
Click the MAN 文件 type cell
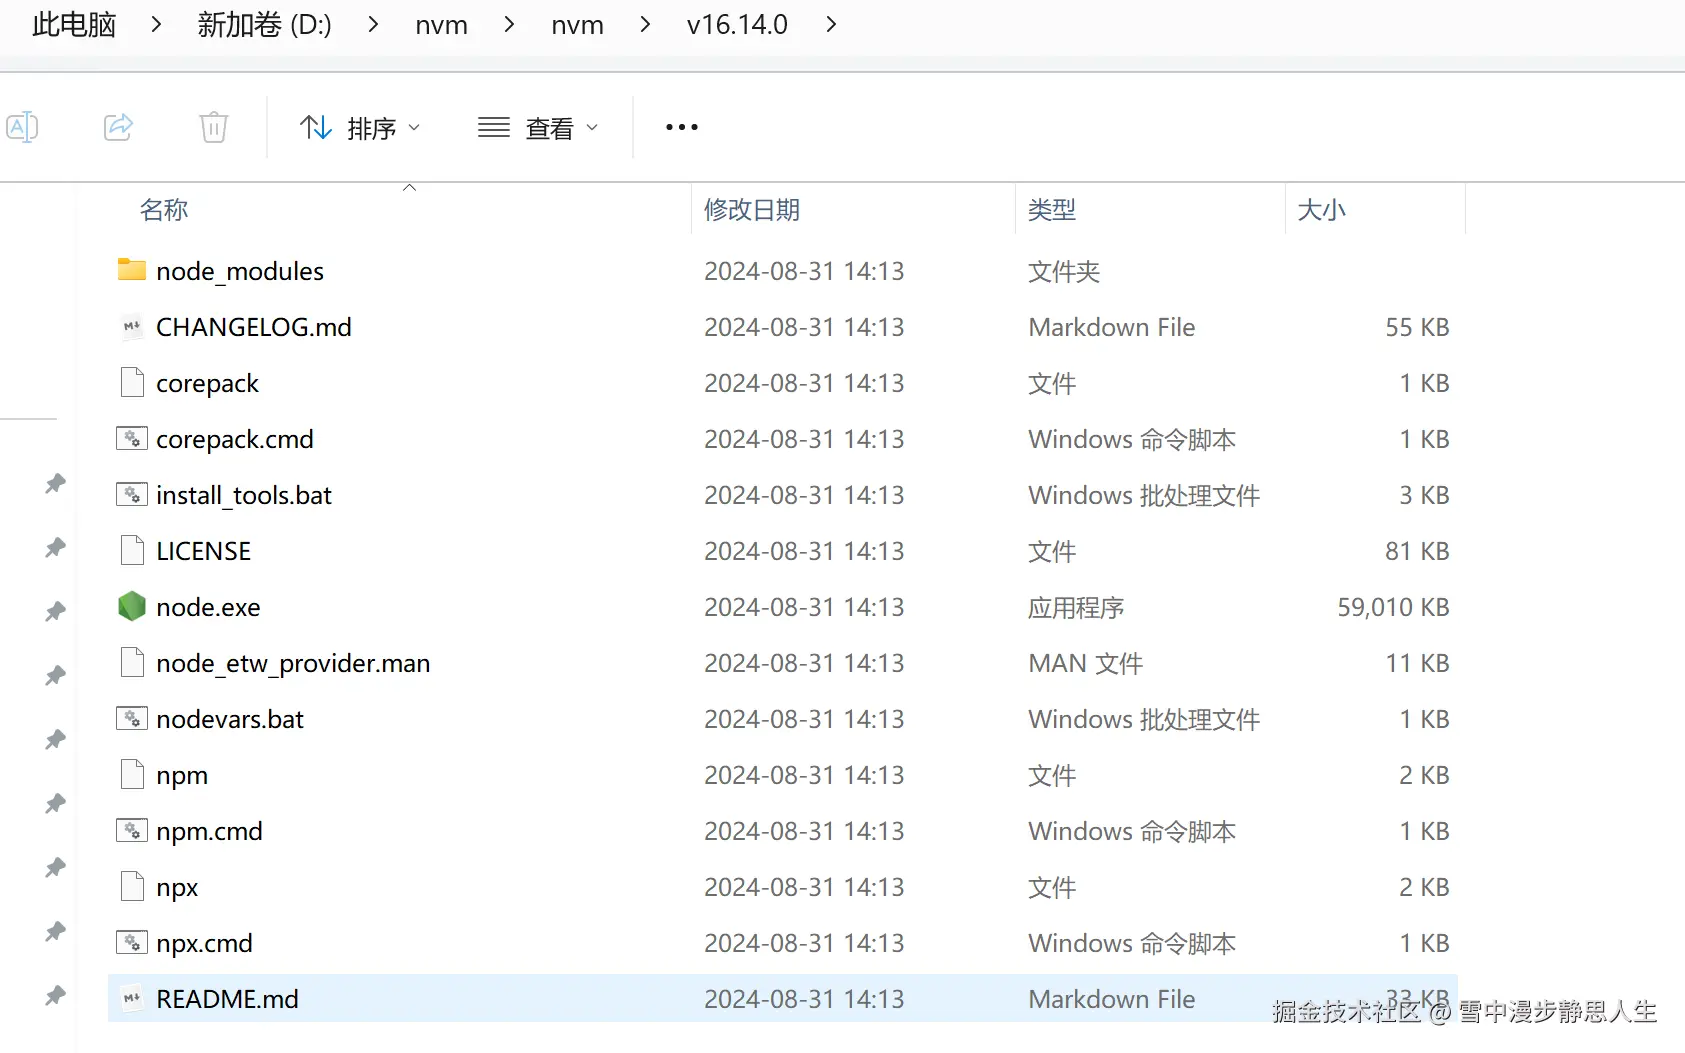1086,663
